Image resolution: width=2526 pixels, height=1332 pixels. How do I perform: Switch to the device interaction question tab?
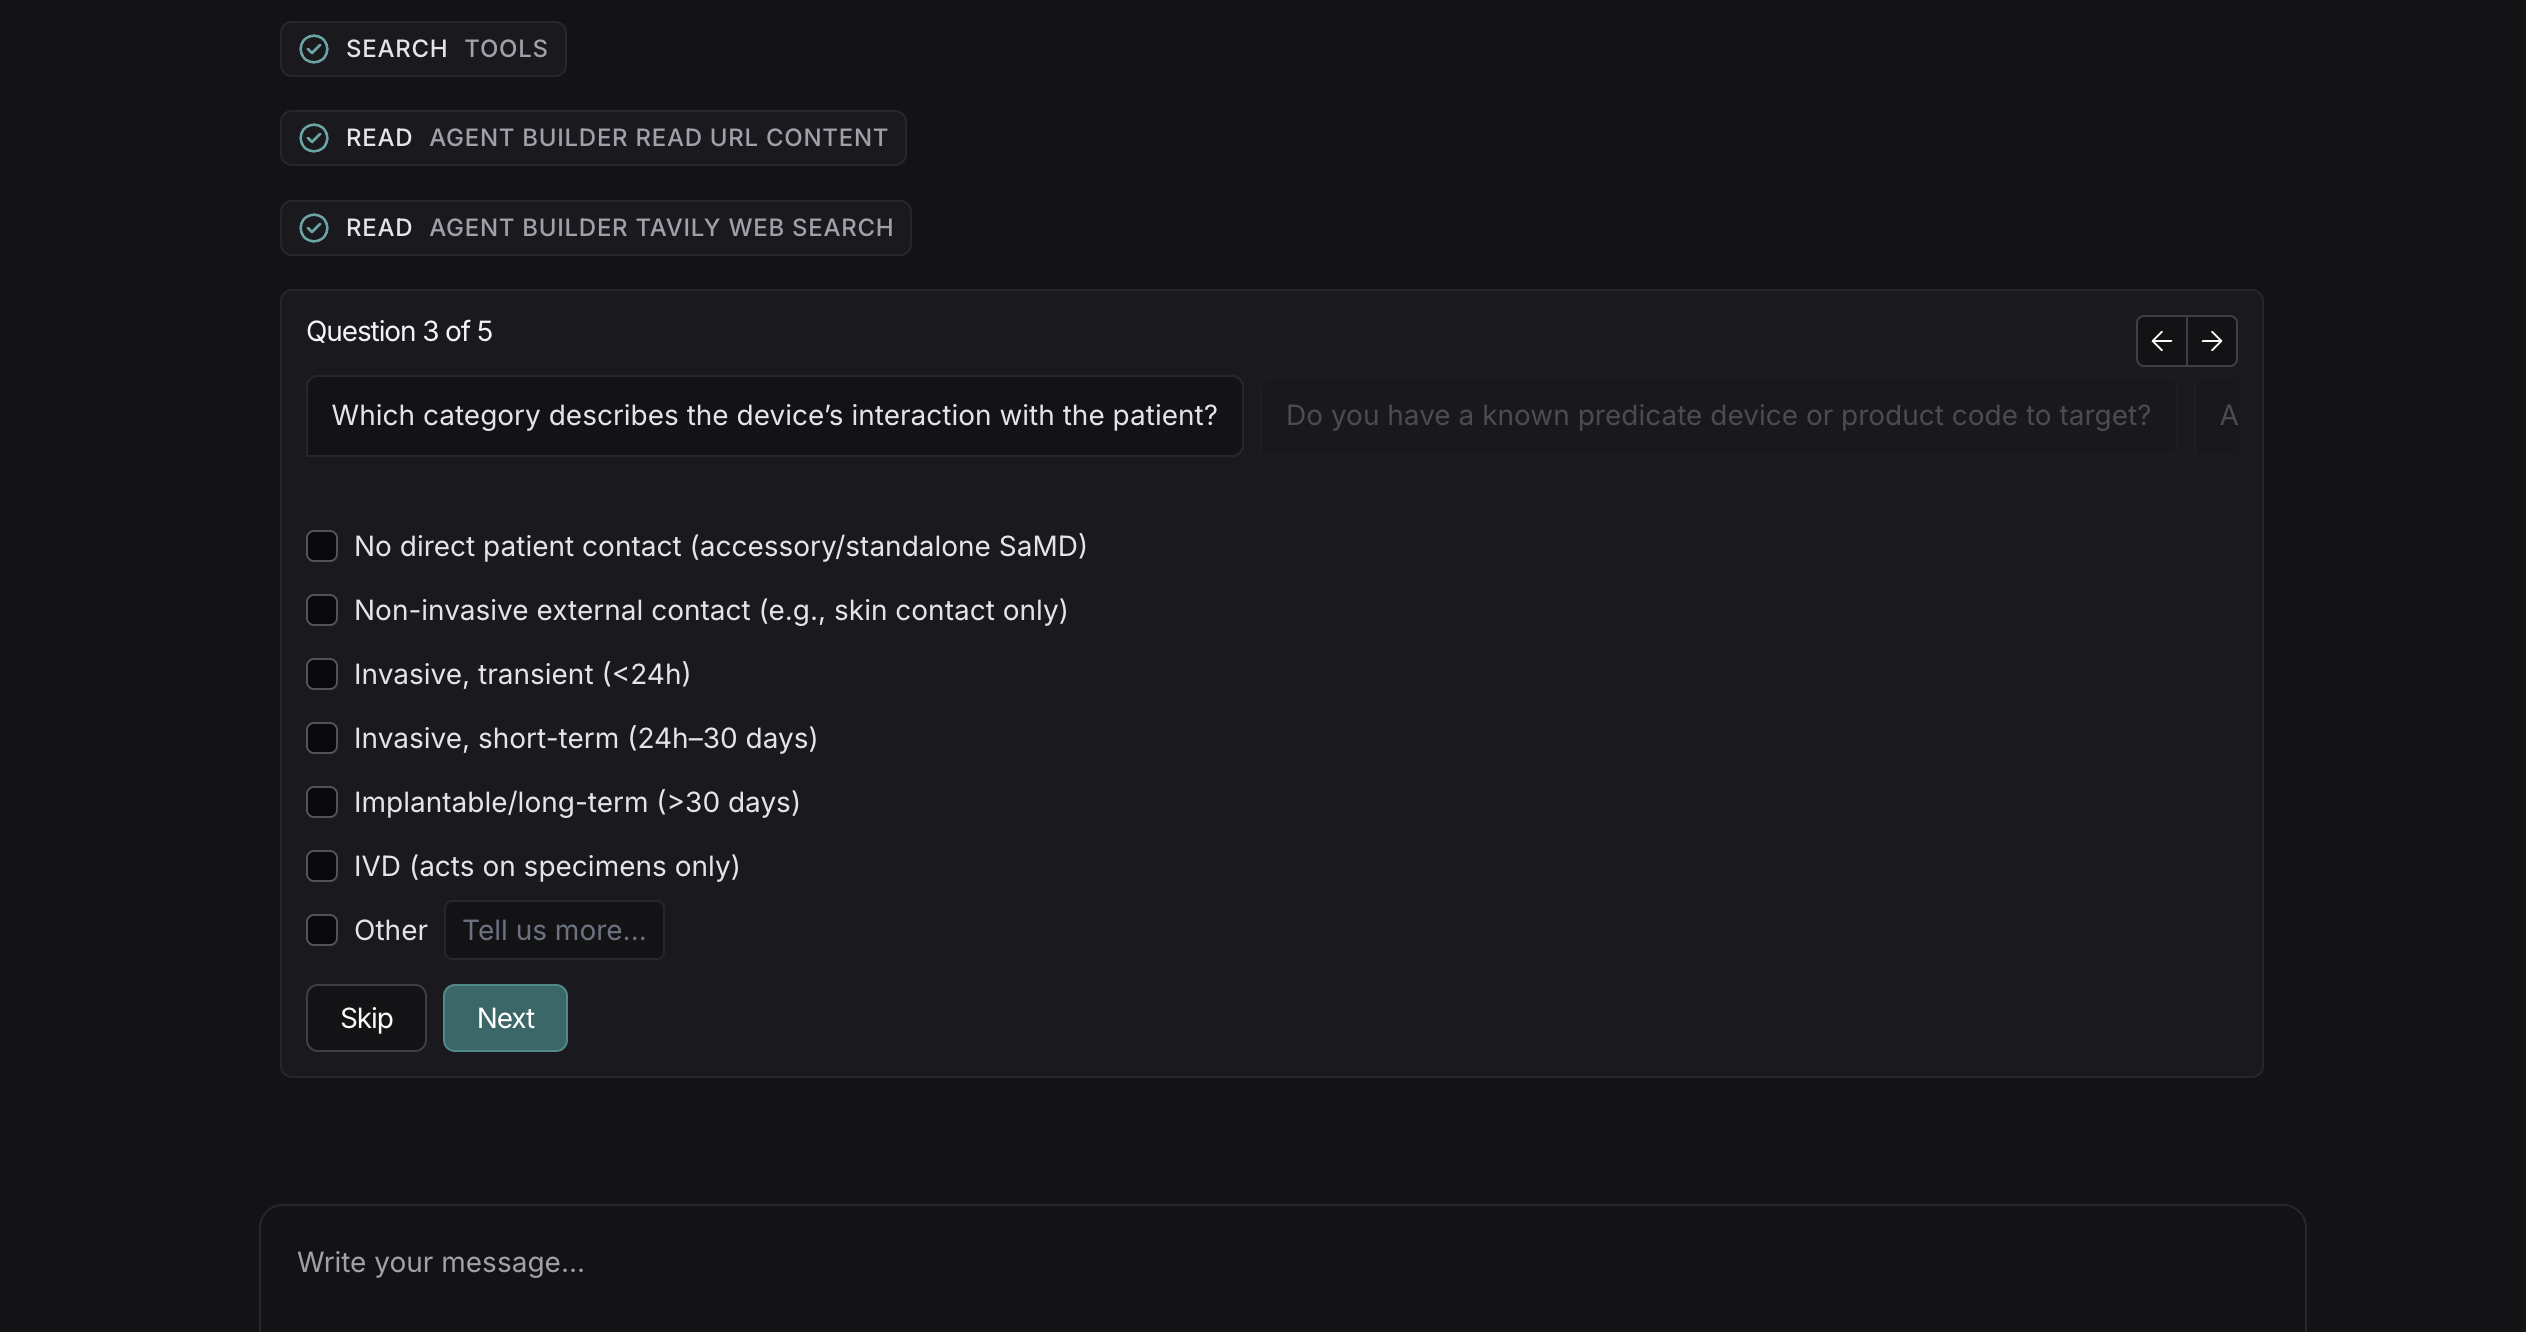(x=774, y=416)
